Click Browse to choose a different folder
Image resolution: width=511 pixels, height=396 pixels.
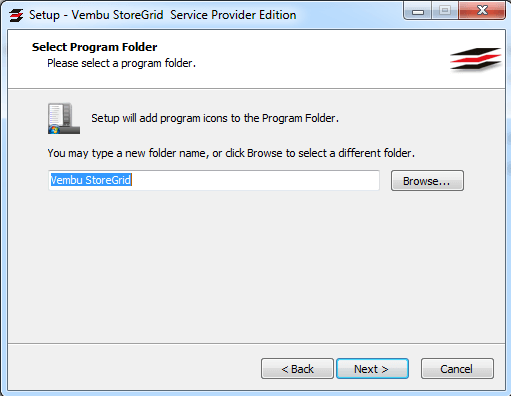(x=427, y=181)
